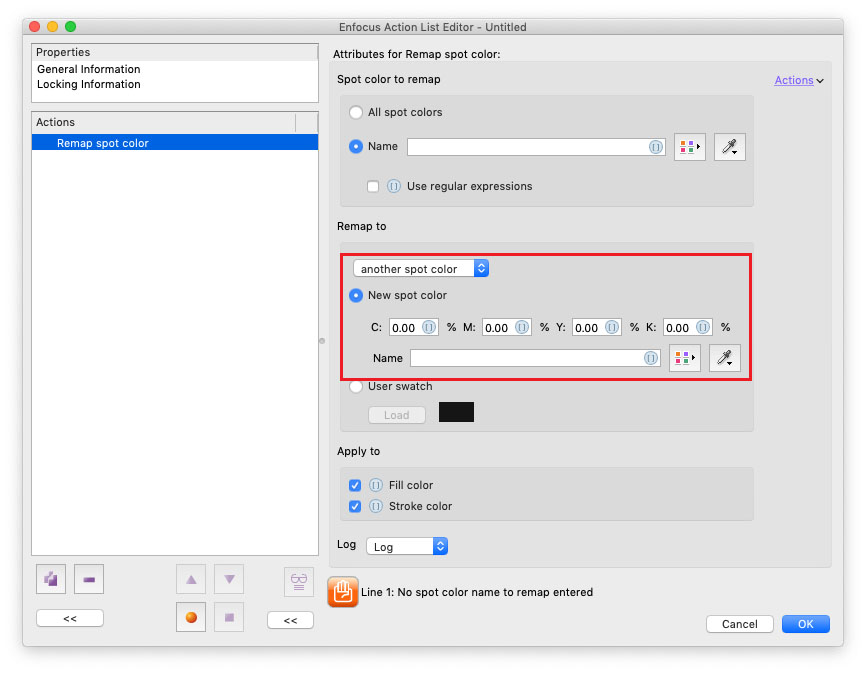
Task: Click the new spot color Name field
Action: tap(535, 358)
